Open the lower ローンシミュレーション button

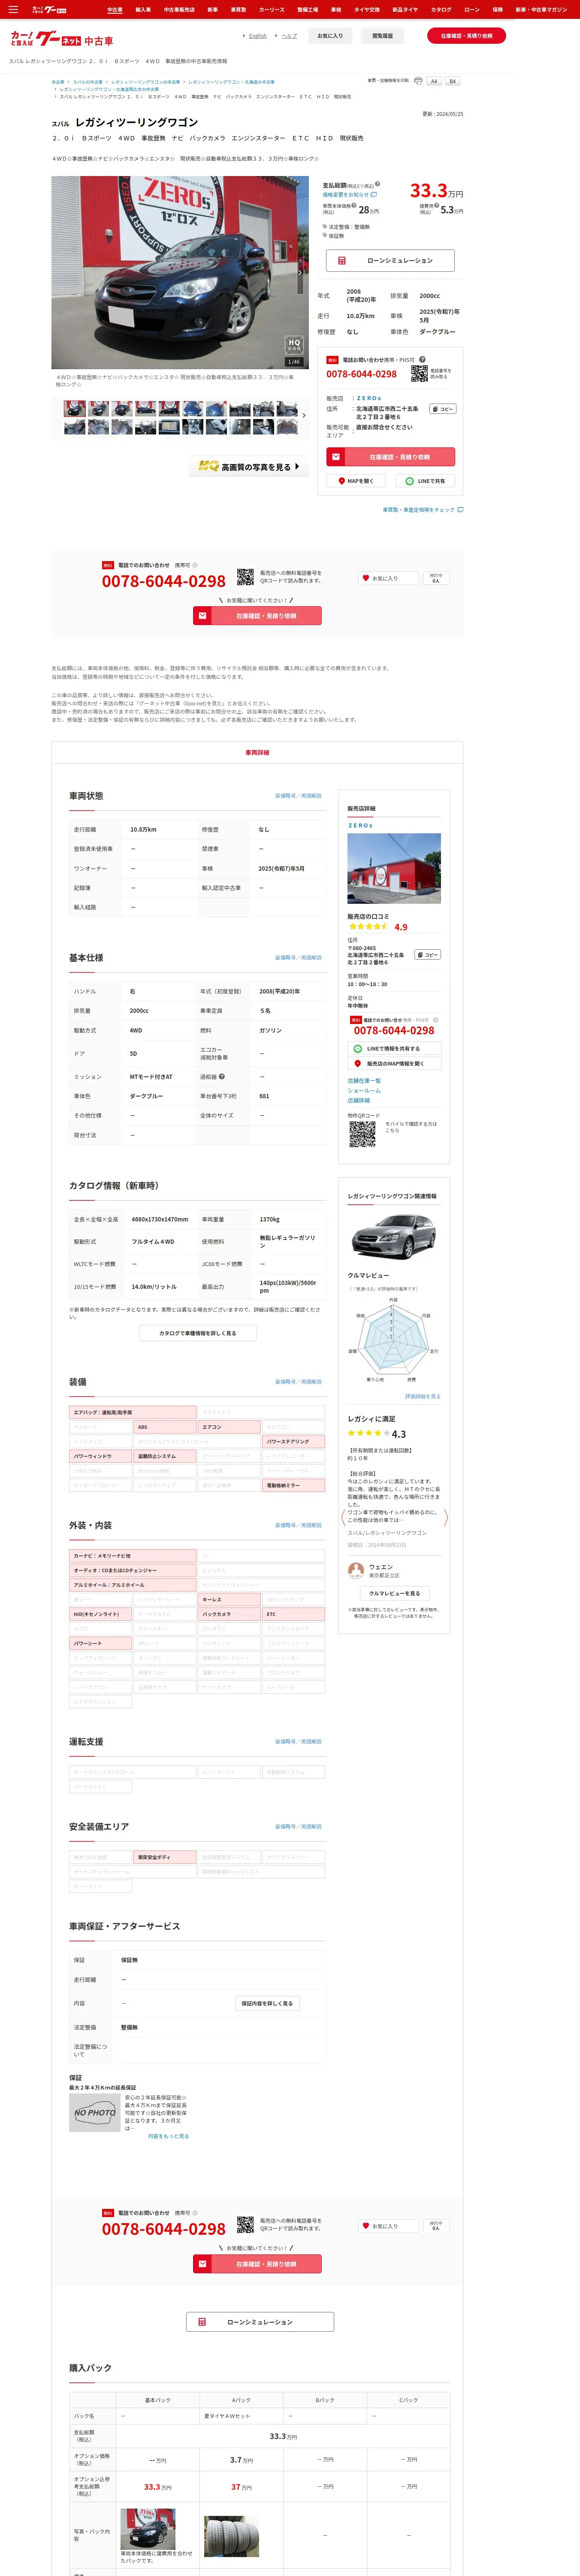[260, 2322]
